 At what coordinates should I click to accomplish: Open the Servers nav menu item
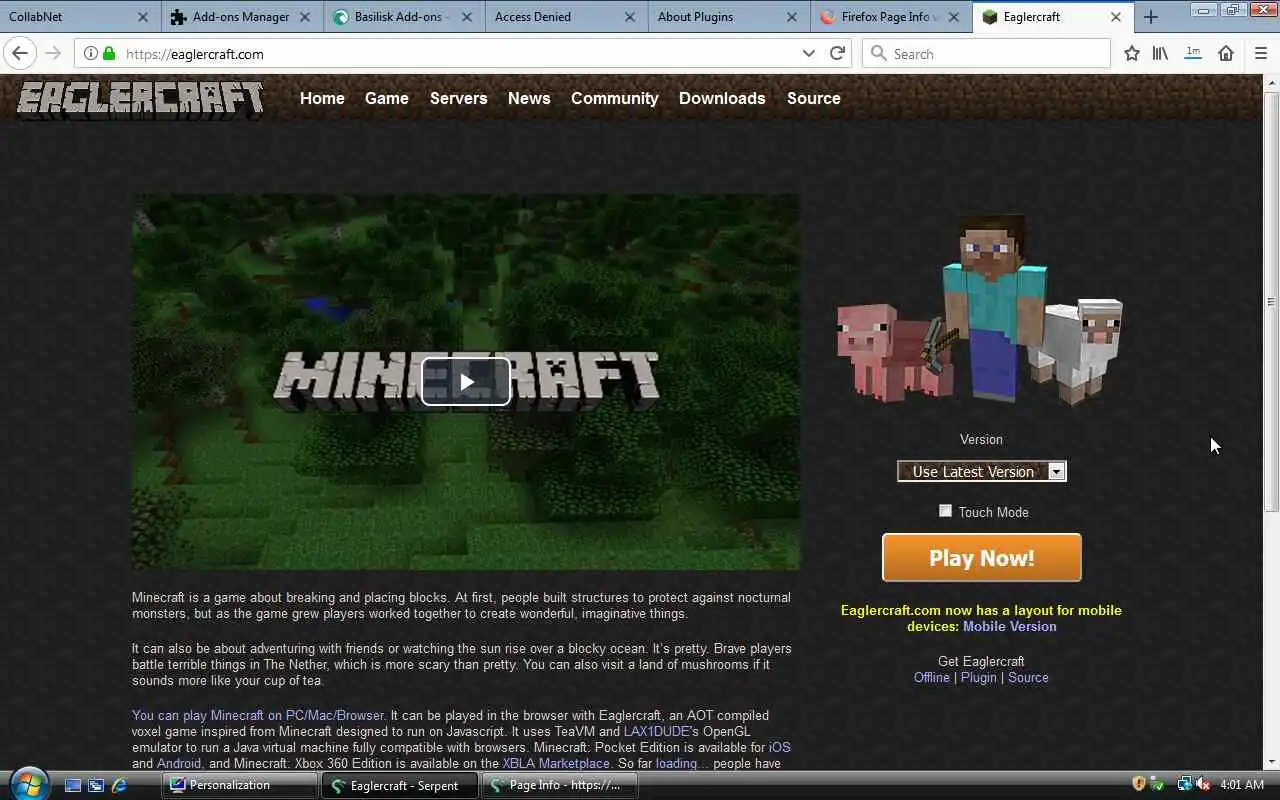pos(459,98)
